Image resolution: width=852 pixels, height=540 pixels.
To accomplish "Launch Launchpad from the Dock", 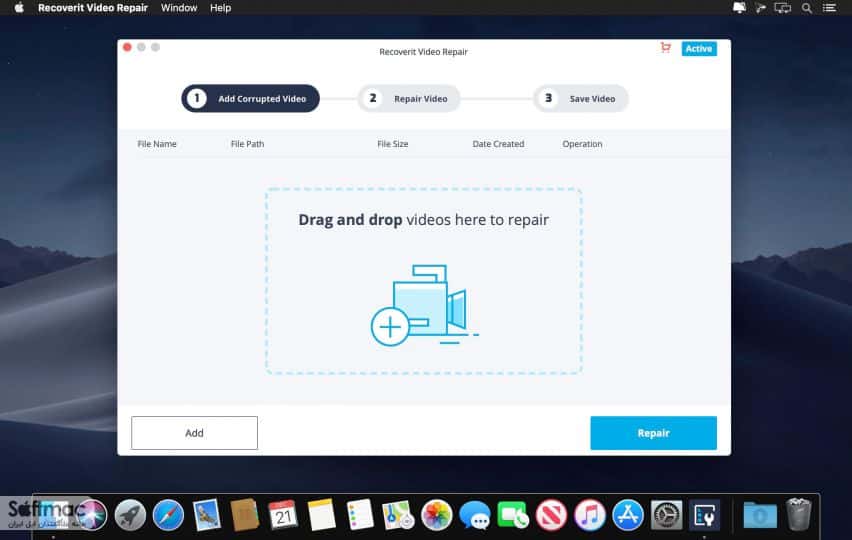I will click(130, 514).
